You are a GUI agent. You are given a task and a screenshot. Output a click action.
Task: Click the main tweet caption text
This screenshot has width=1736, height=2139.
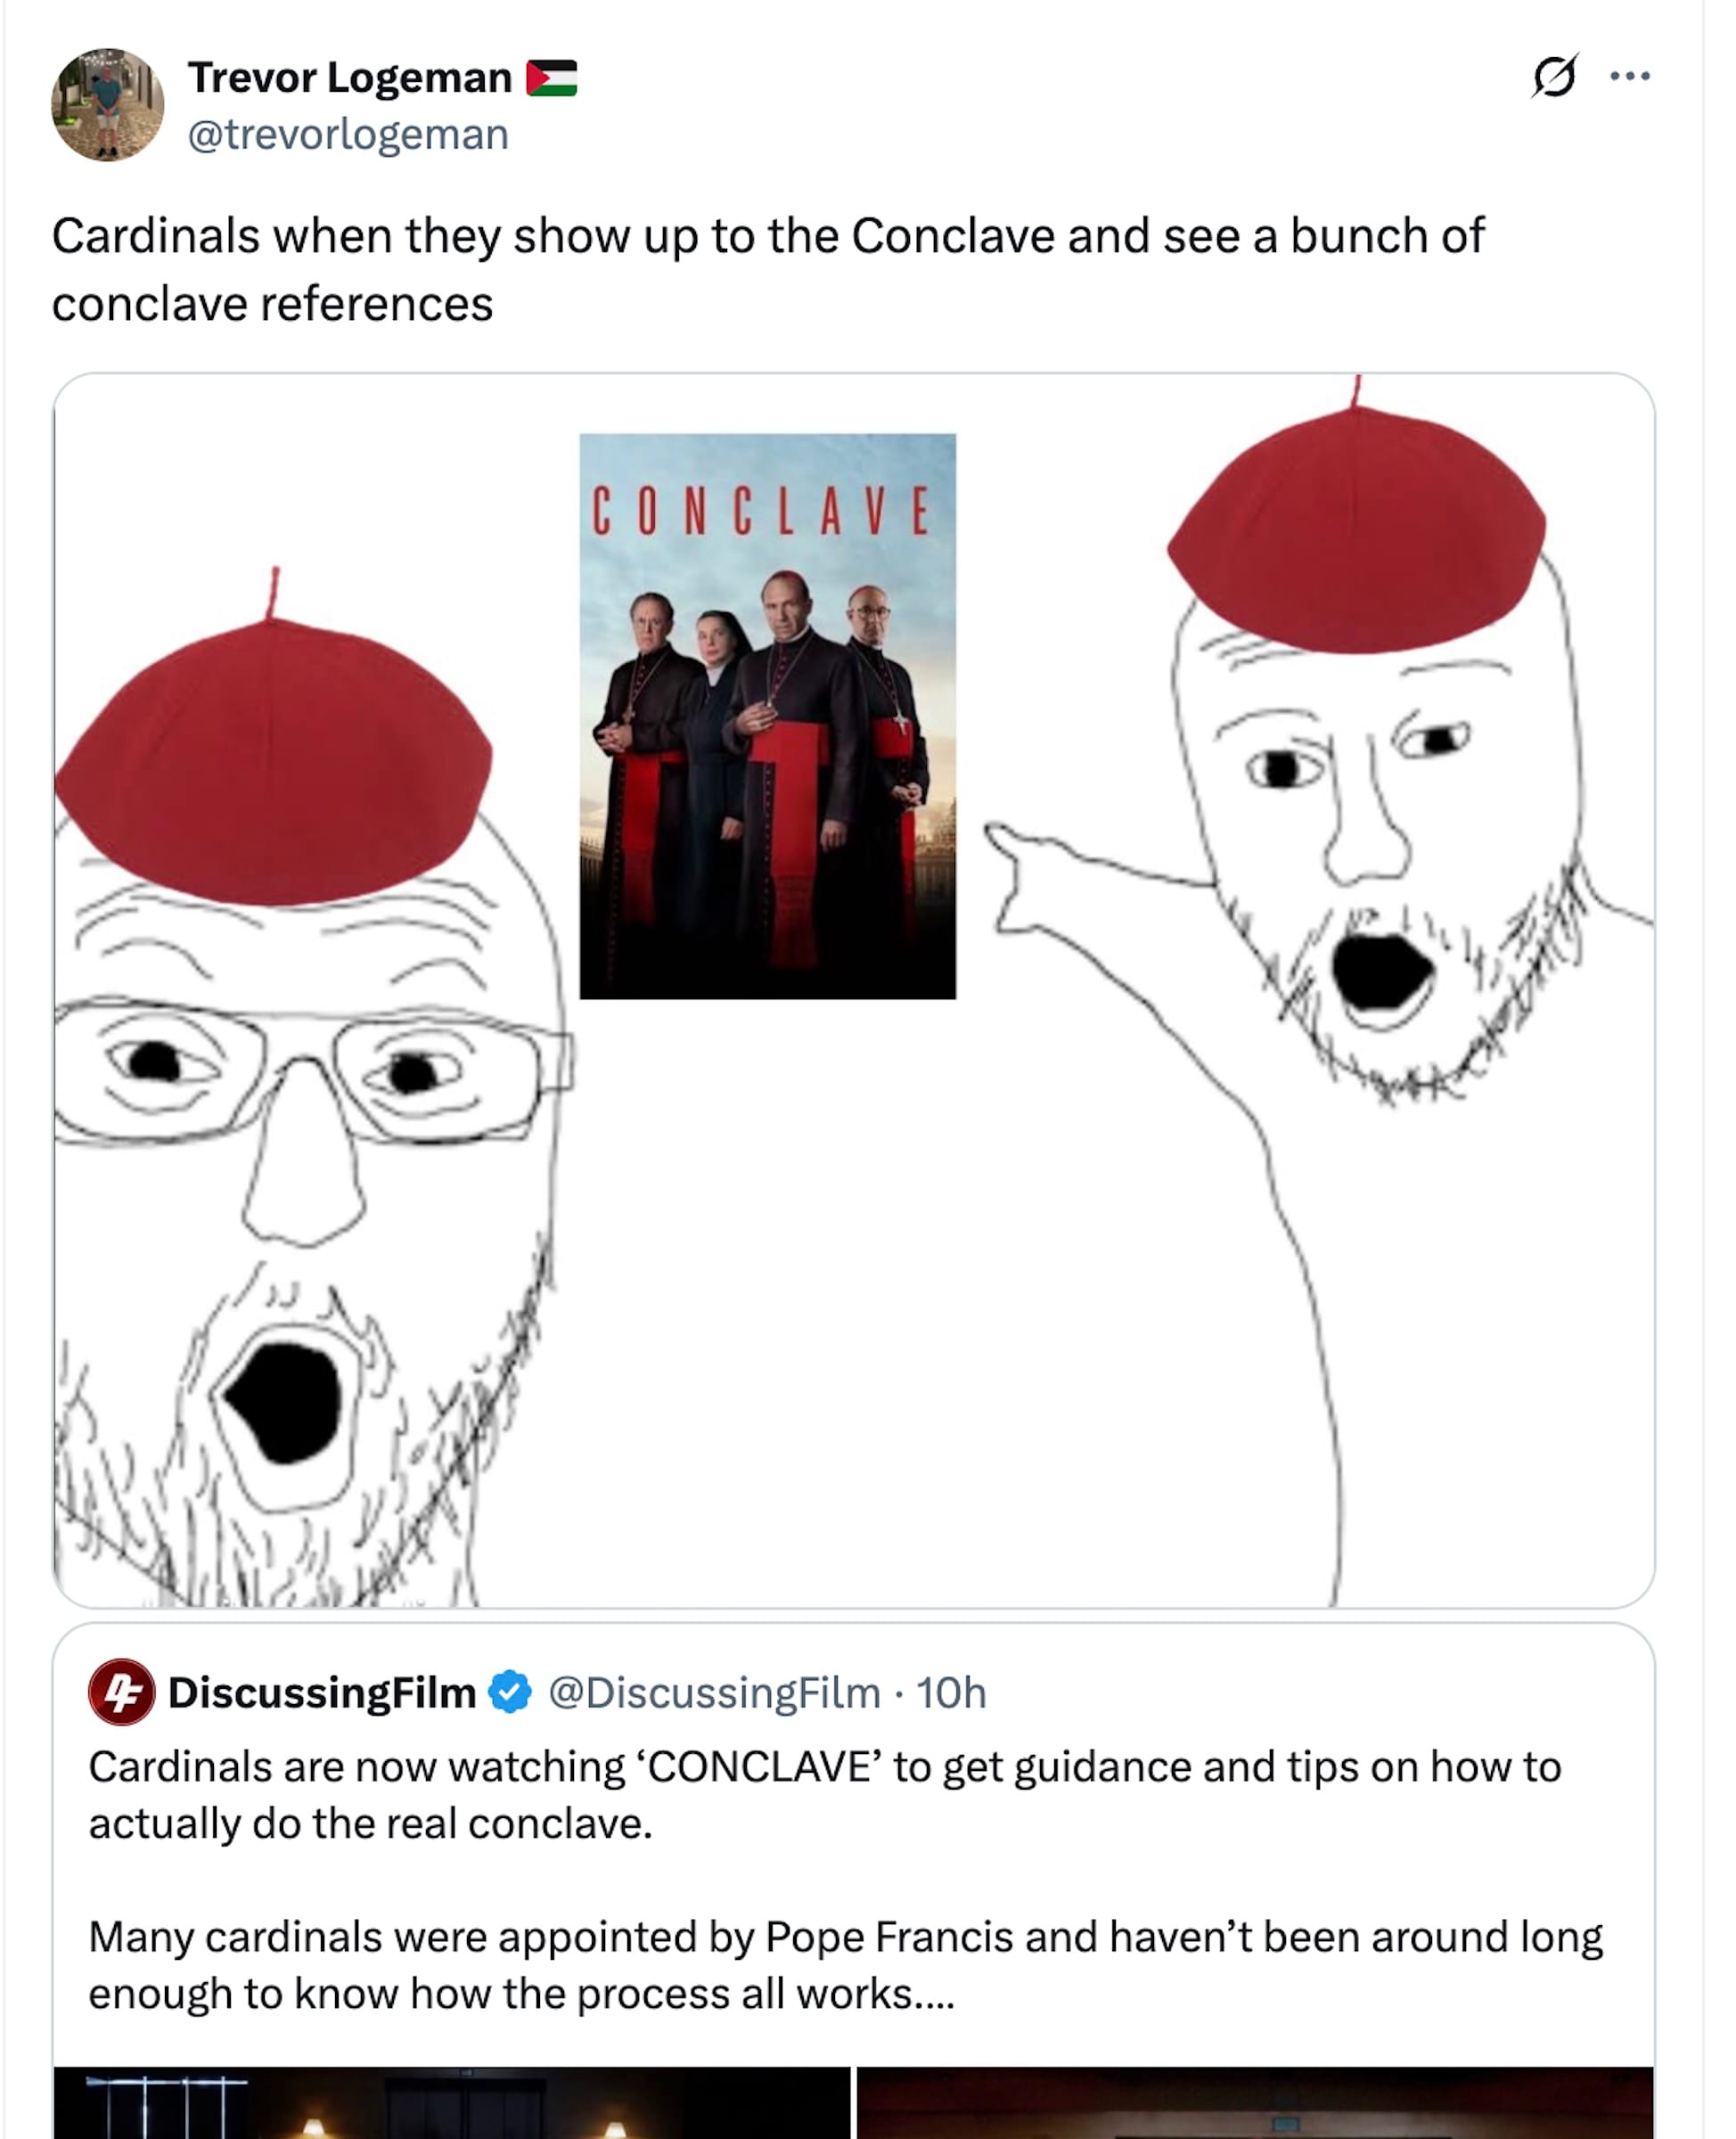tap(768, 270)
